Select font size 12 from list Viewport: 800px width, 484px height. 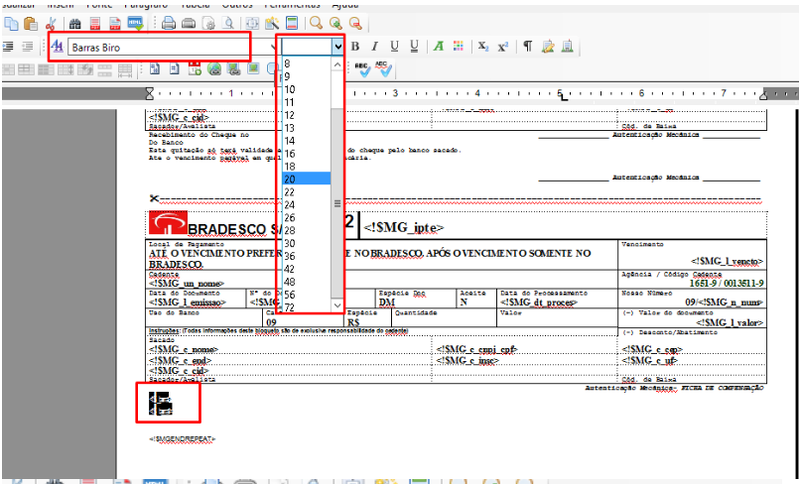306,115
